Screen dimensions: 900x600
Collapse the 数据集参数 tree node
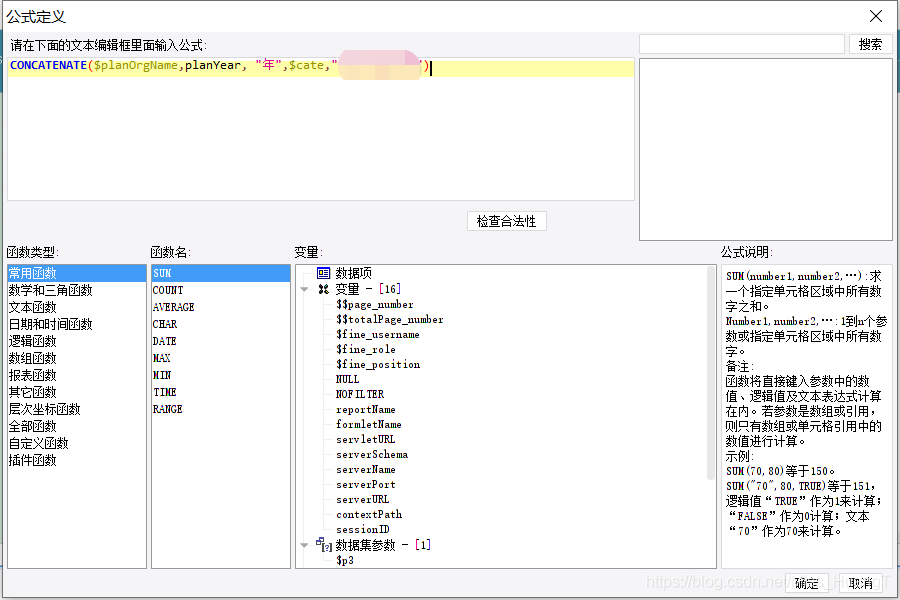coord(305,545)
